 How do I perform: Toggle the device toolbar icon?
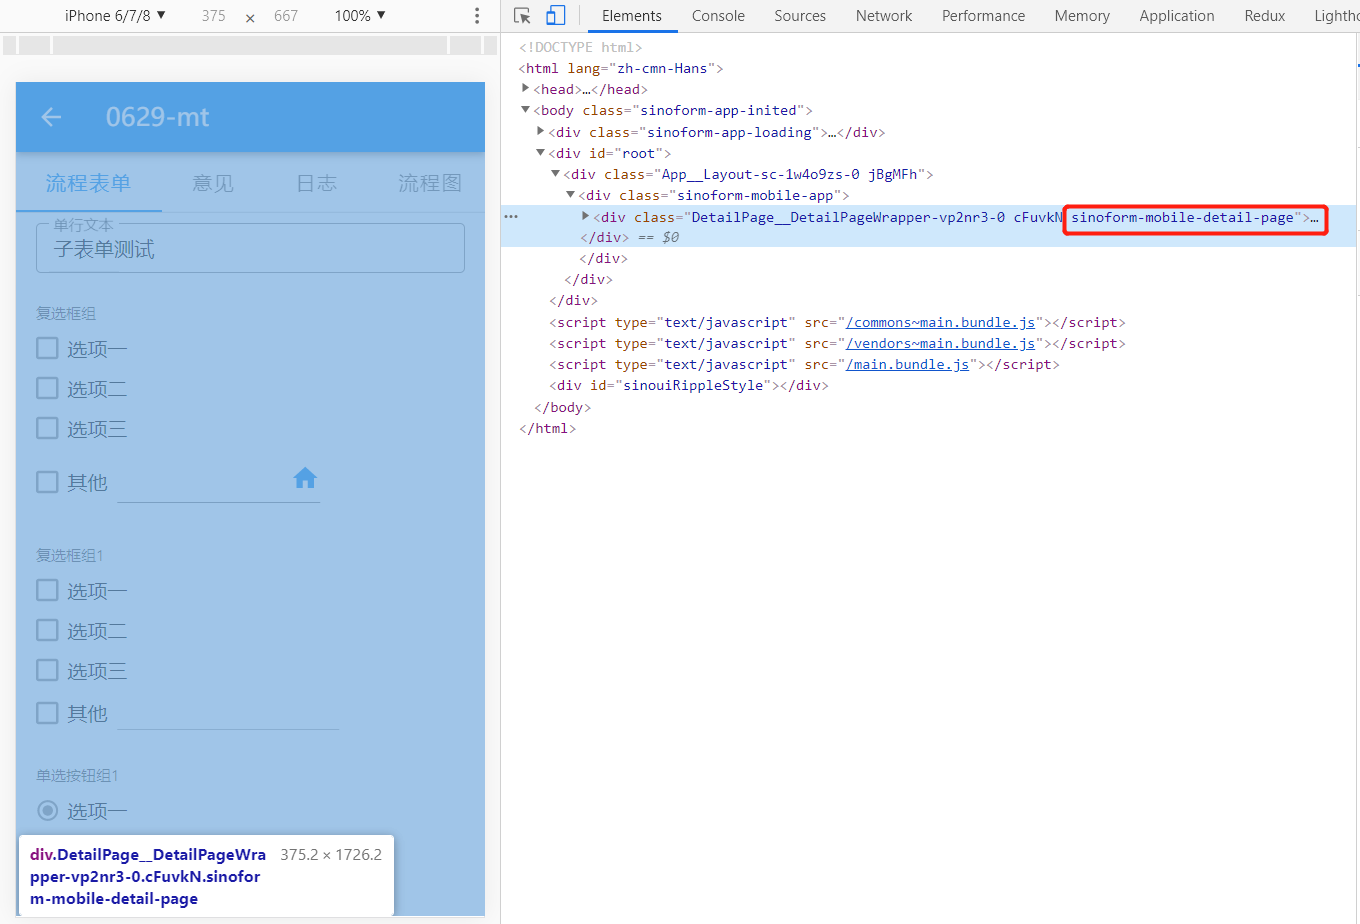[555, 16]
